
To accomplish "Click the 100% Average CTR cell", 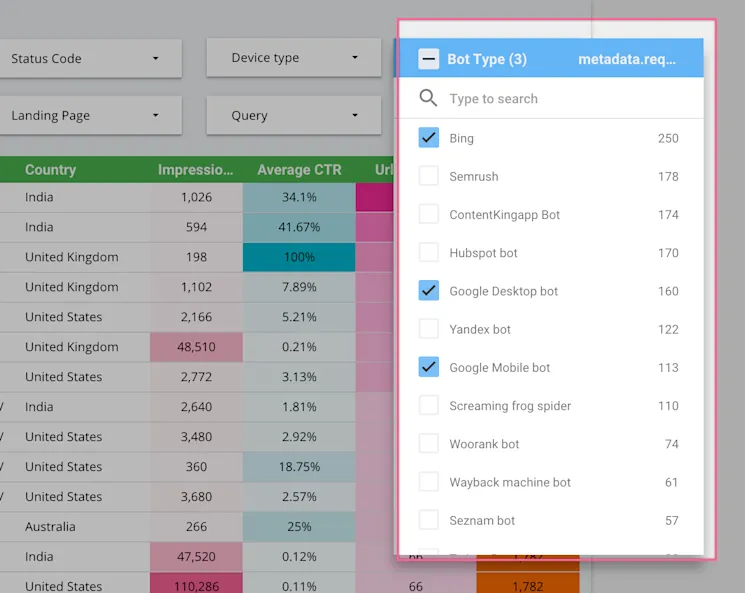I will coord(299,257).
